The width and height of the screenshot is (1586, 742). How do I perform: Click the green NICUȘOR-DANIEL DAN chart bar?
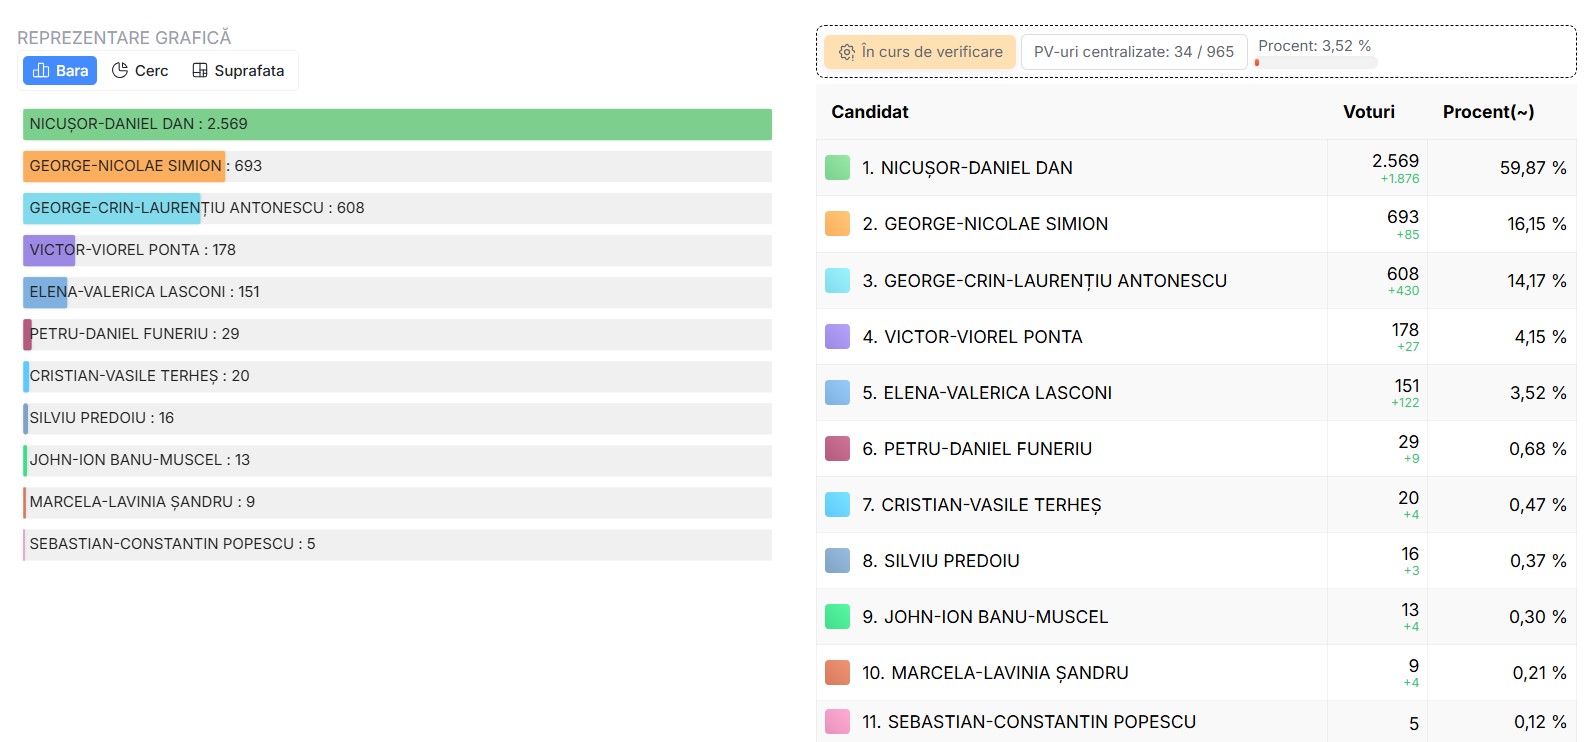[397, 124]
